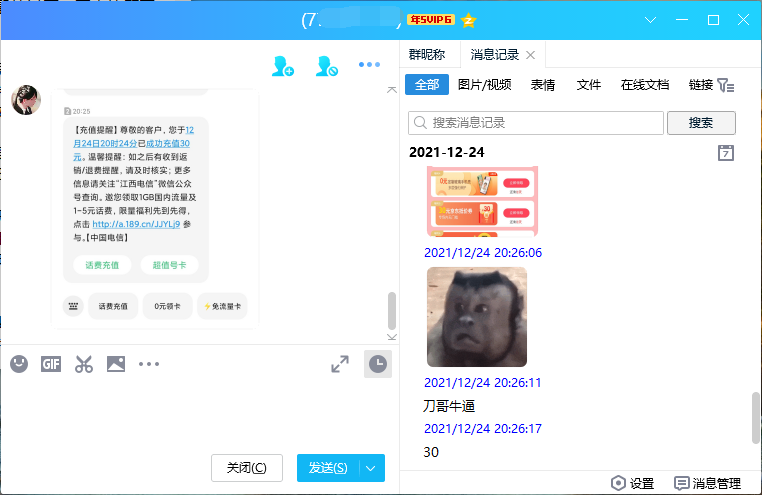The height and width of the screenshot is (495, 762).
Task: Open the message filter icon
Action: 726,85
